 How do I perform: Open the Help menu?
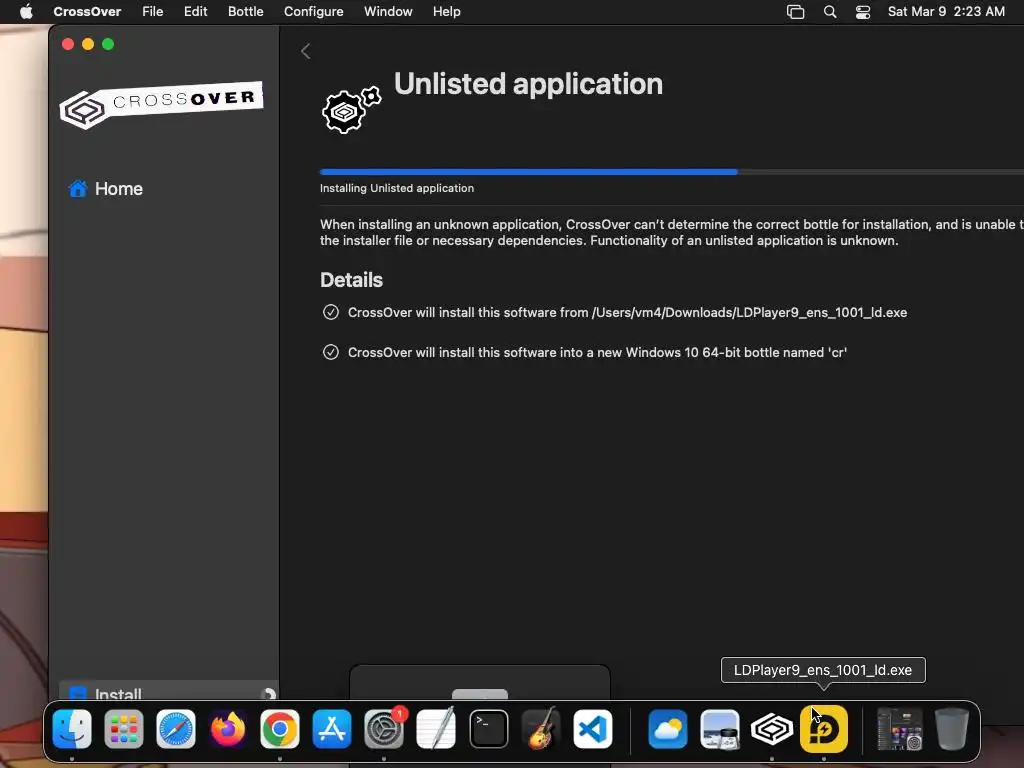pyautogui.click(x=447, y=12)
